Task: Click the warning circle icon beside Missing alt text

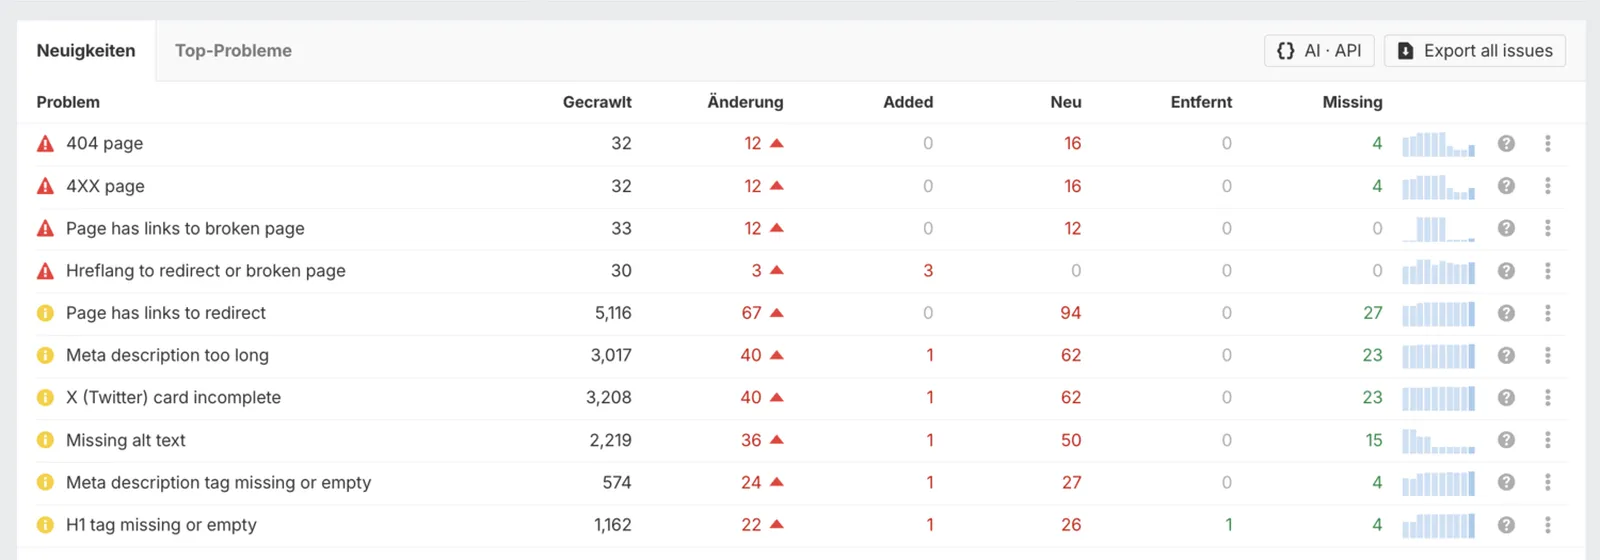Action: tap(45, 440)
